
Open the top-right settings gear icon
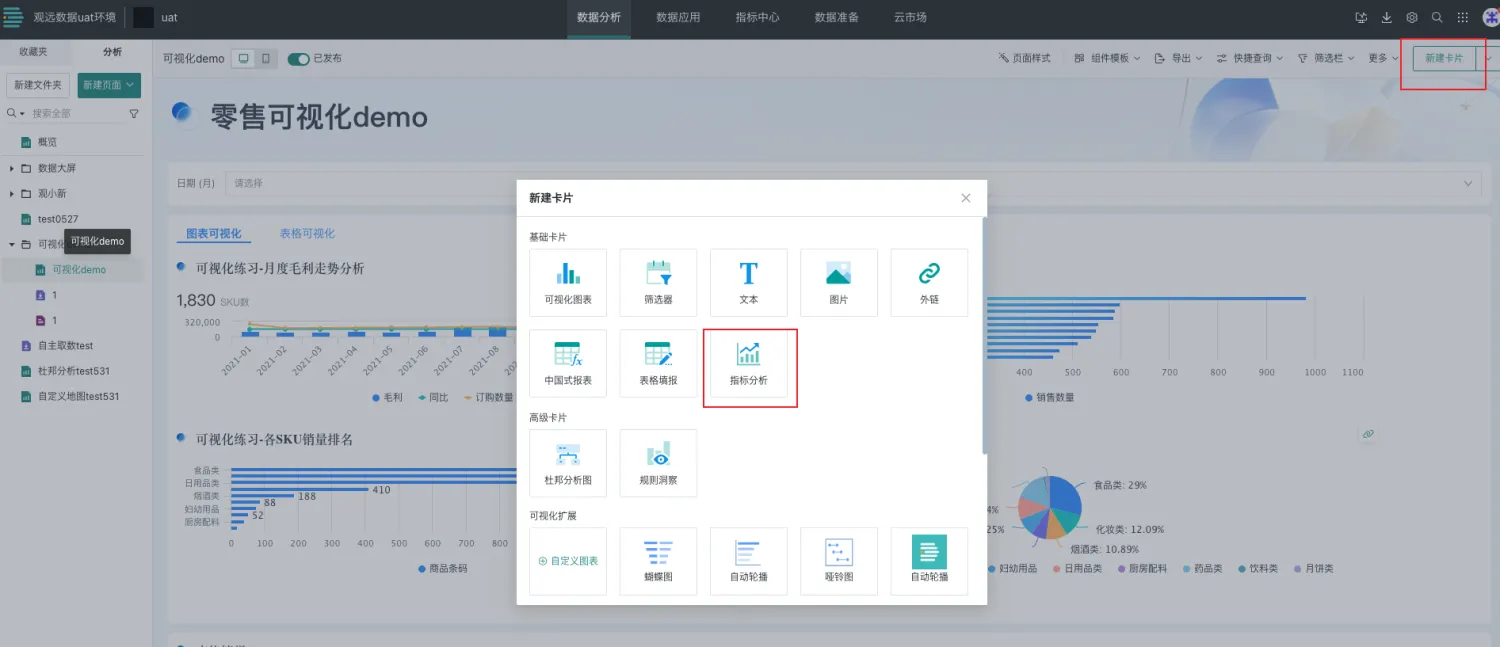pyautogui.click(x=1411, y=17)
